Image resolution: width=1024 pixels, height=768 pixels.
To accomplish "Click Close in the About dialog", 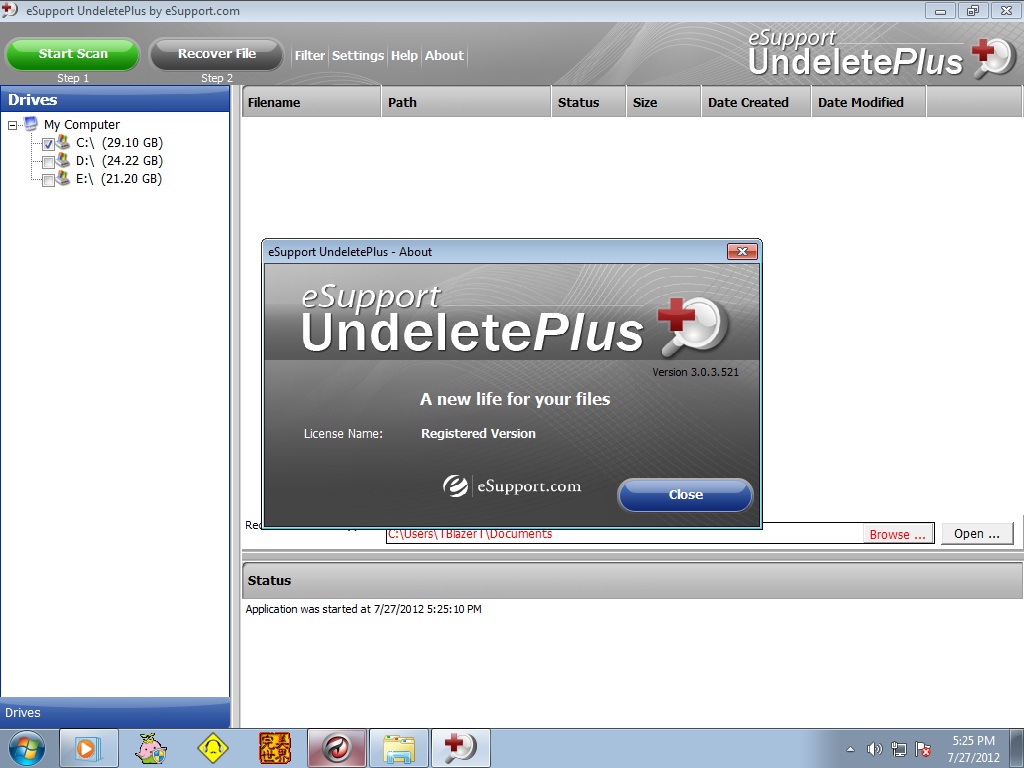I will (685, 494).
